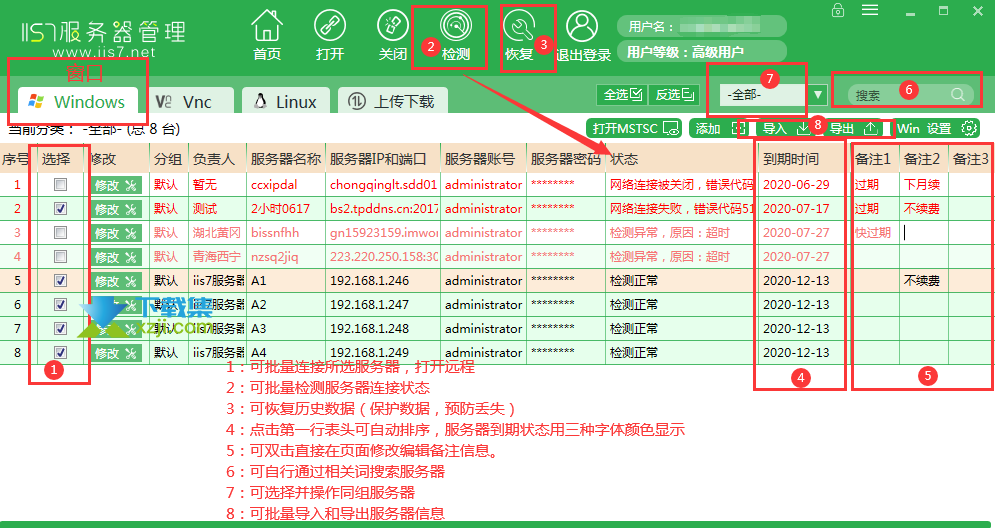This screenshot has height=528, width=995.
Task: Untick checkbox for server A2
Action: coord(60,305)
